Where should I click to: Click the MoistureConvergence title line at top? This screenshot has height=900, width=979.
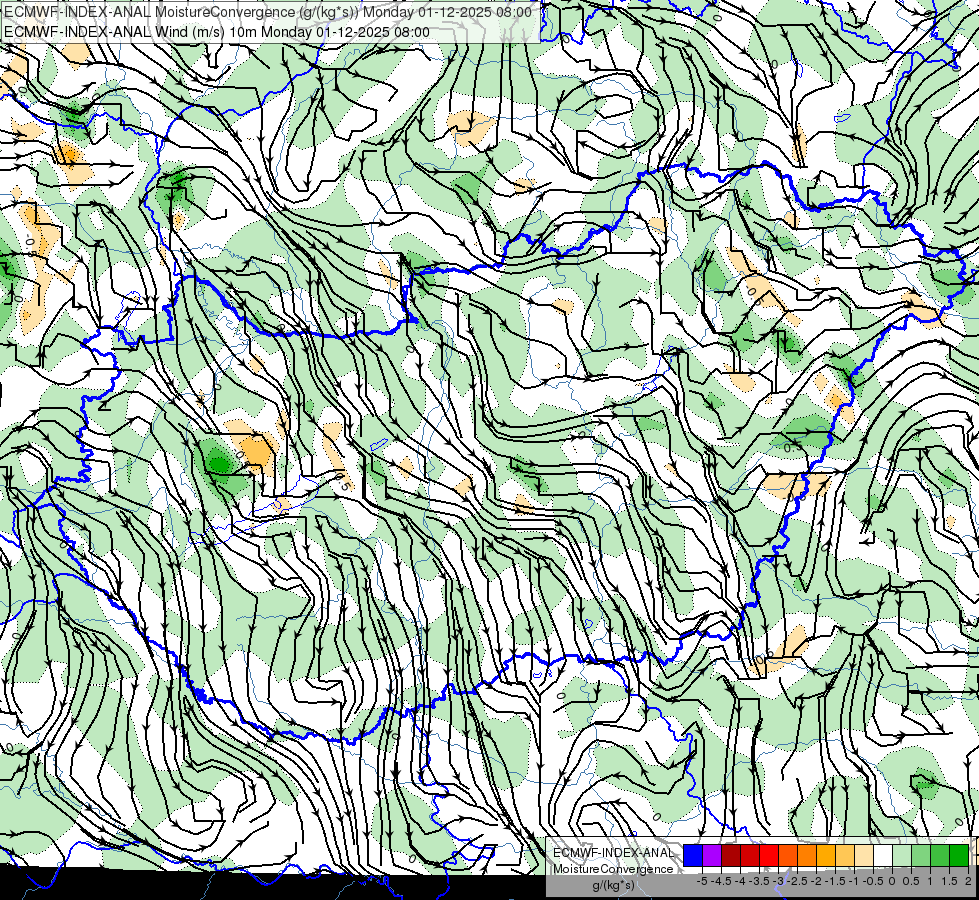click(x=268, y=12)
